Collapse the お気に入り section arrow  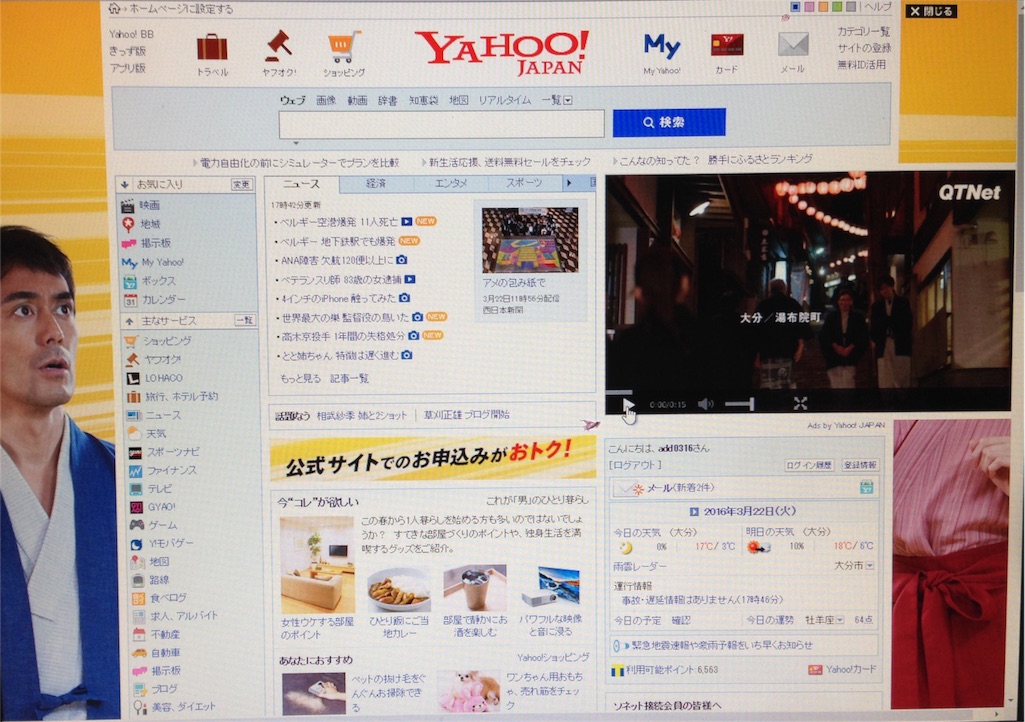click(124, 185)
